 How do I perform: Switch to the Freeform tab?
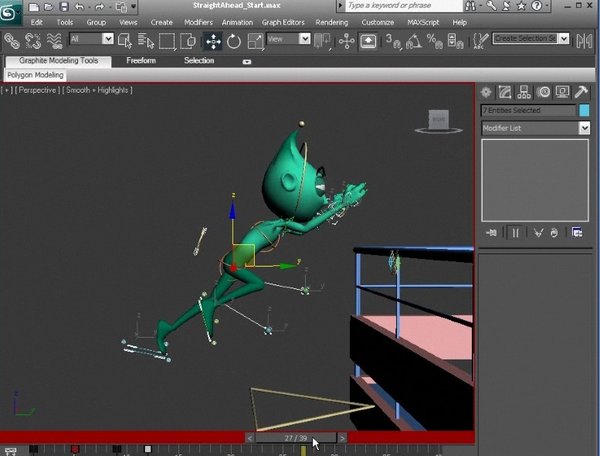pyautogui.click(x=141, y=60)
